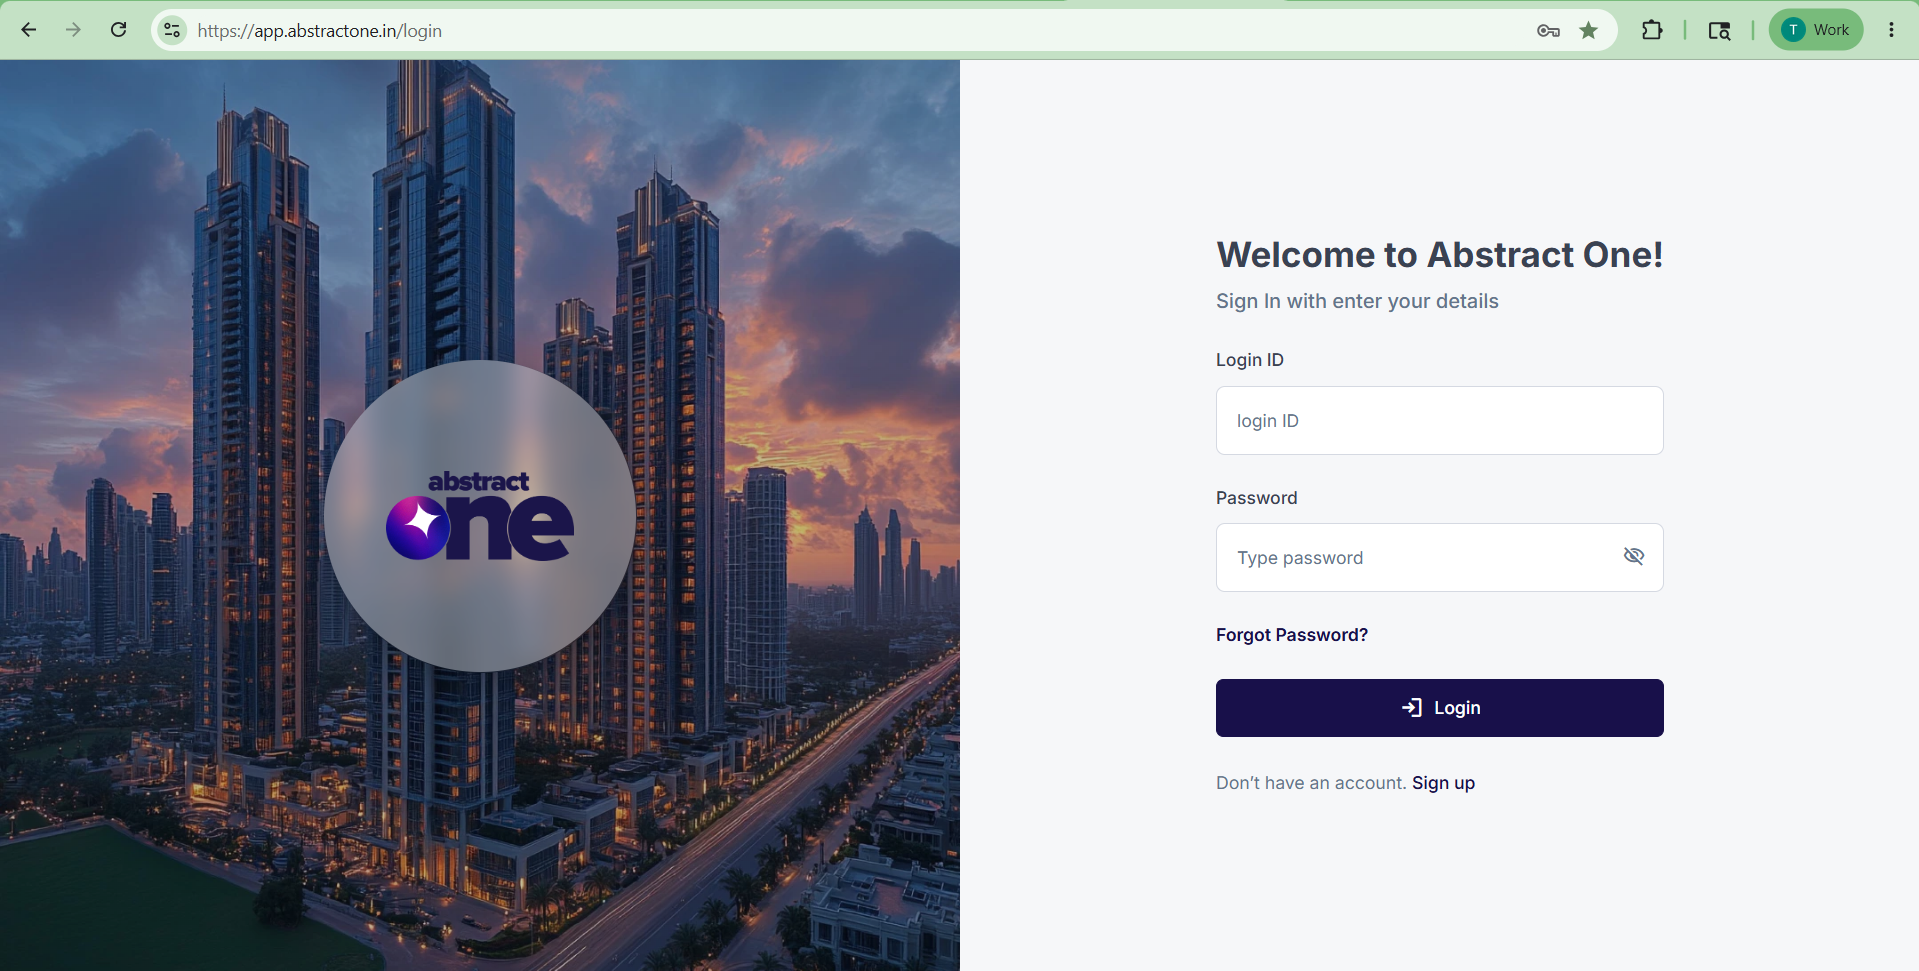Image resolution: width=1919 pixels, height=971 pixels.
Task: Click the Don't have an account. text
Action: point(1311,783)
